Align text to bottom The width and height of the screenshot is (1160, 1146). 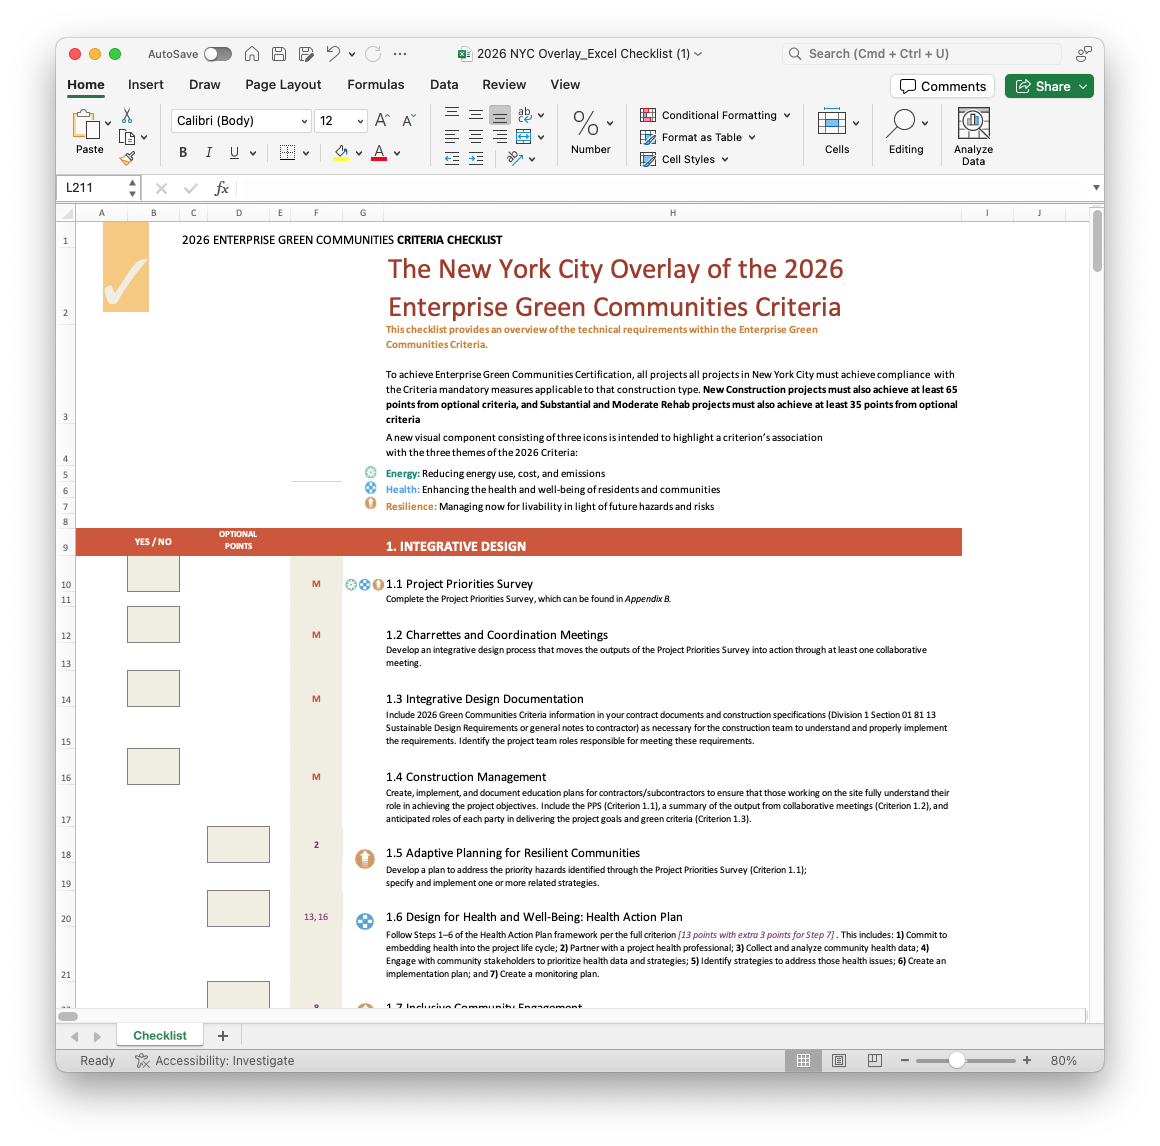pos(500,115)
